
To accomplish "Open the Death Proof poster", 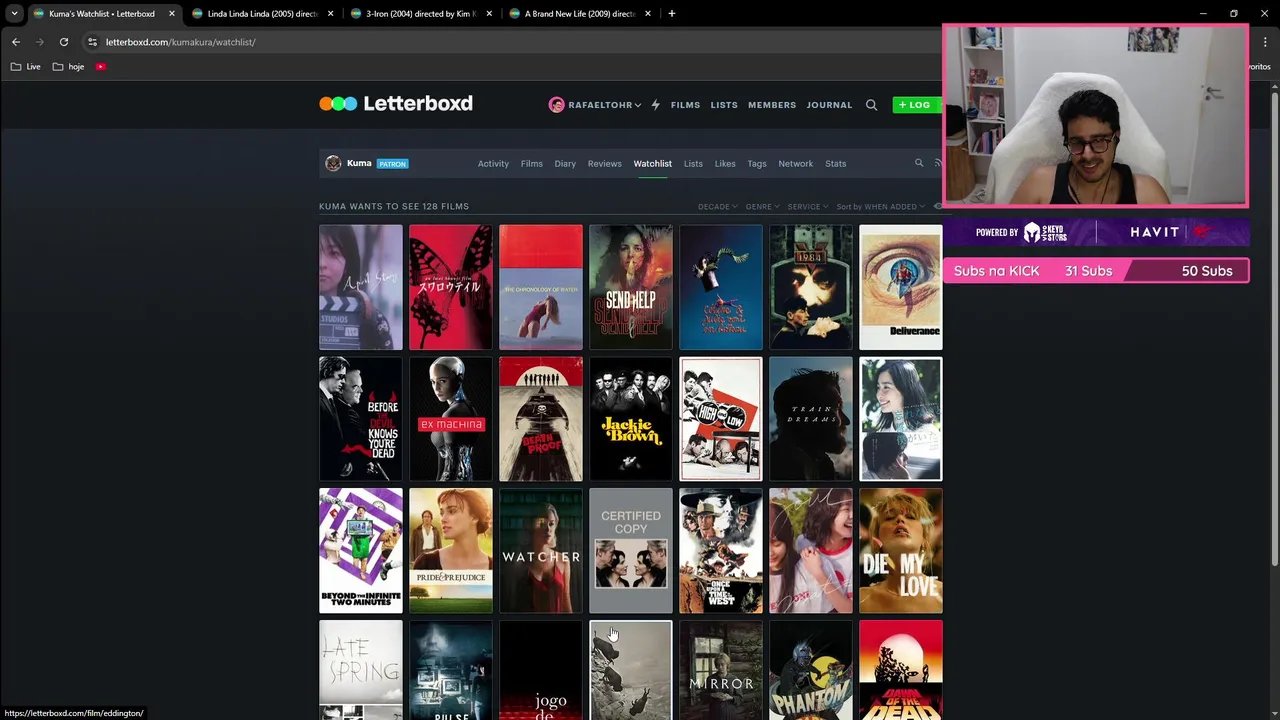I will pos(541,419).
